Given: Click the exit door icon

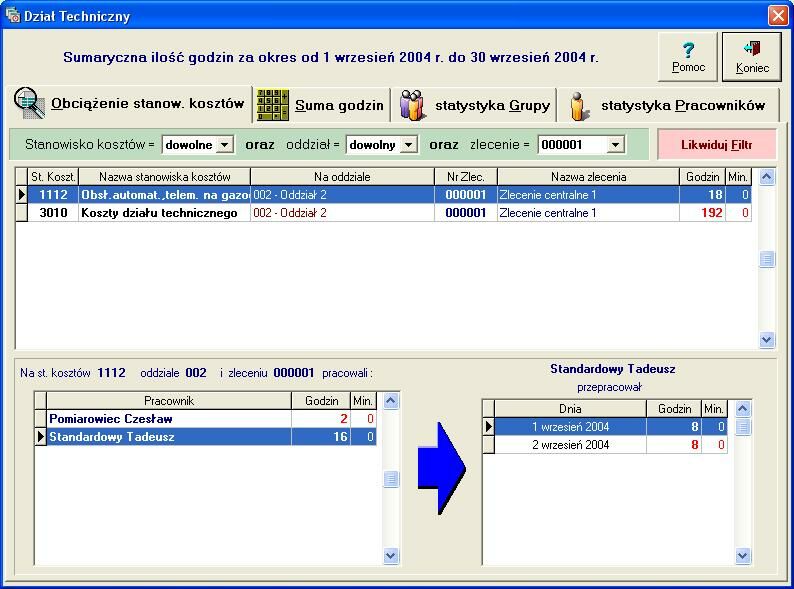Looking at the screenshot, I should pos(752,49).
